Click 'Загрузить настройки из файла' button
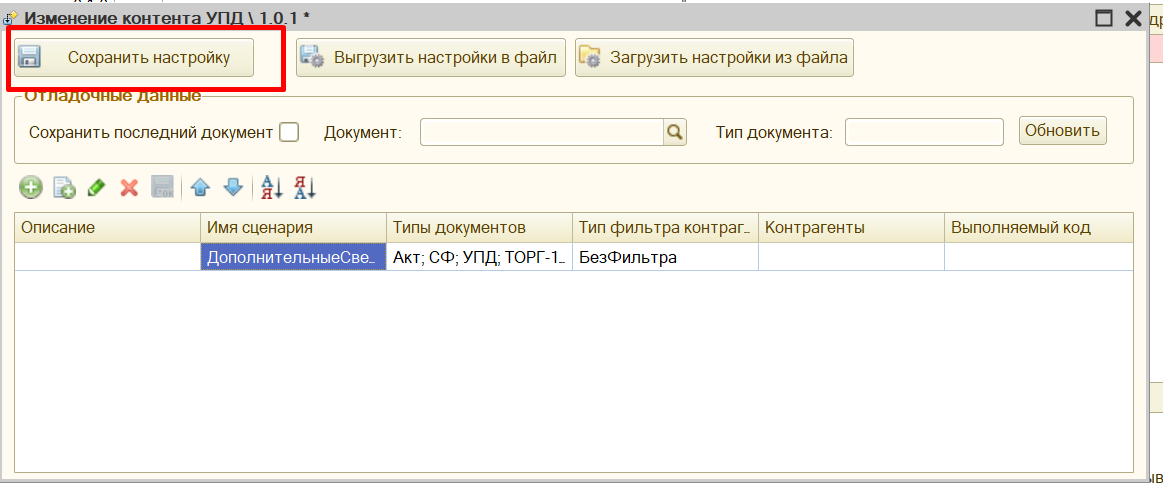Image resolution: width=1163 pixels, height=489 pixels. click(714, 58)
